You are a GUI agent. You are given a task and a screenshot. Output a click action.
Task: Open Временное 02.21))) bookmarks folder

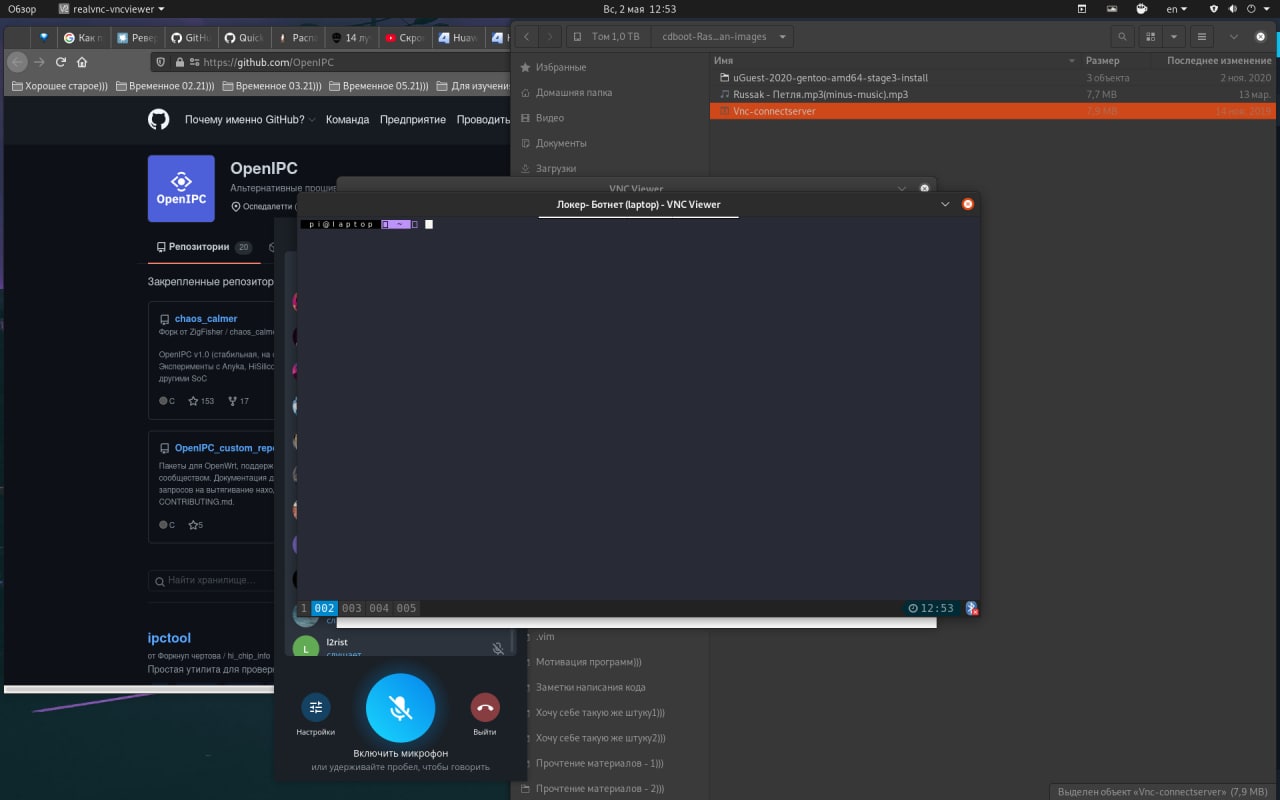(x=165, y=86)
